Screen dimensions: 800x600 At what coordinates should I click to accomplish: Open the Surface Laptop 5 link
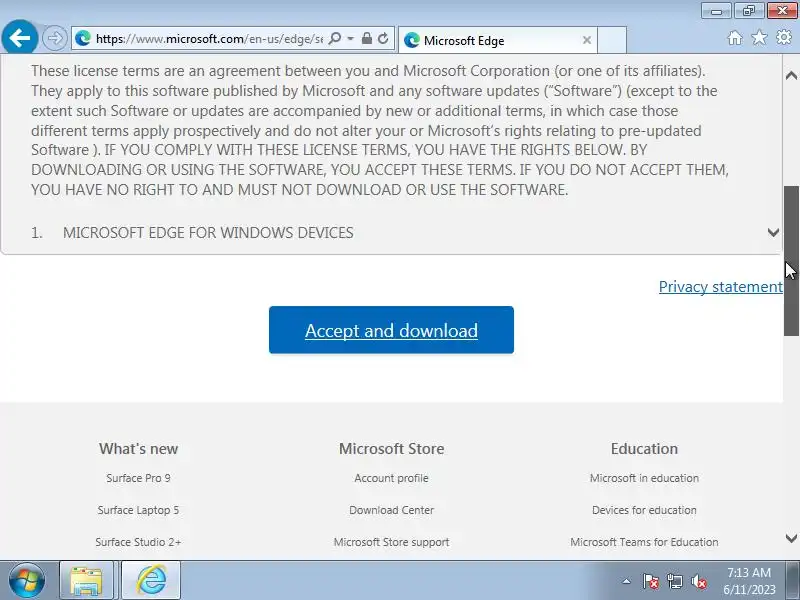138,510
